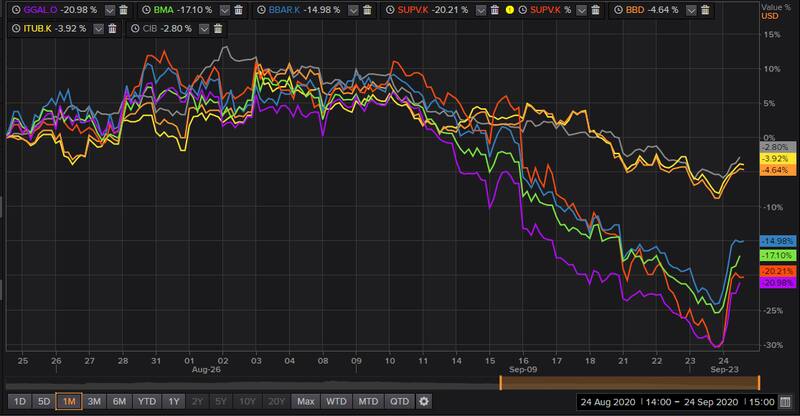This screenshot has height=416, width=800.
Task: Select the QTD period tab
Action: (x=401, y=402)
